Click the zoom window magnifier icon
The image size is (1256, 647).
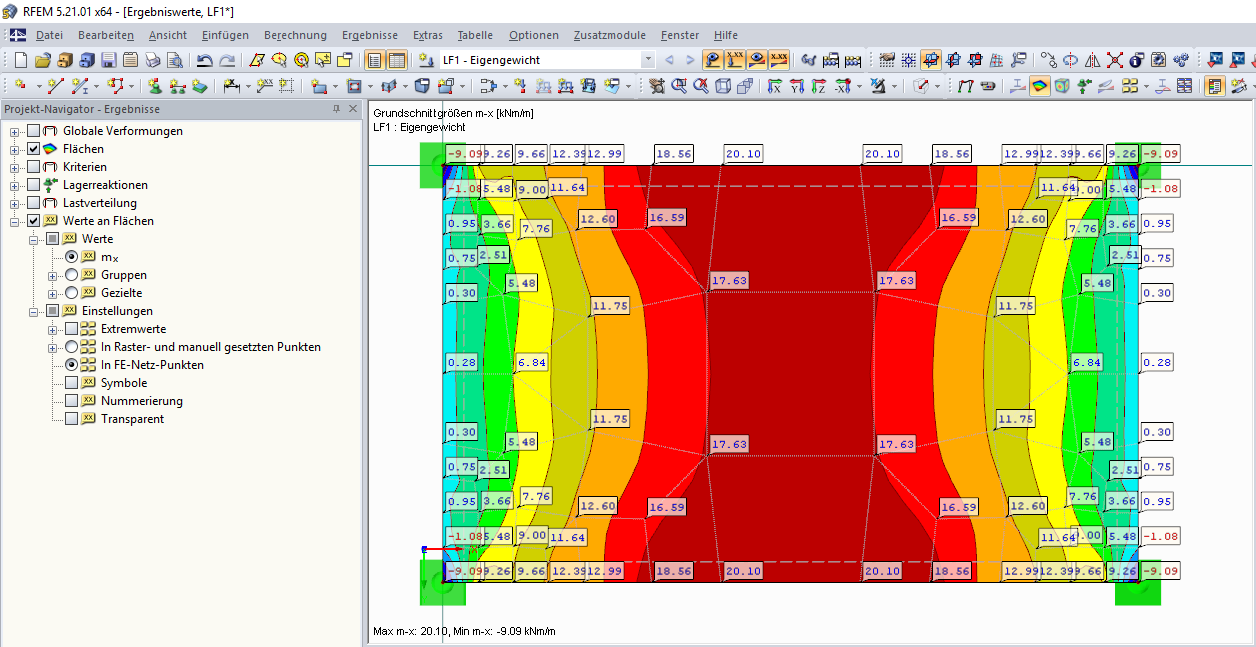[x=680, y=86]
